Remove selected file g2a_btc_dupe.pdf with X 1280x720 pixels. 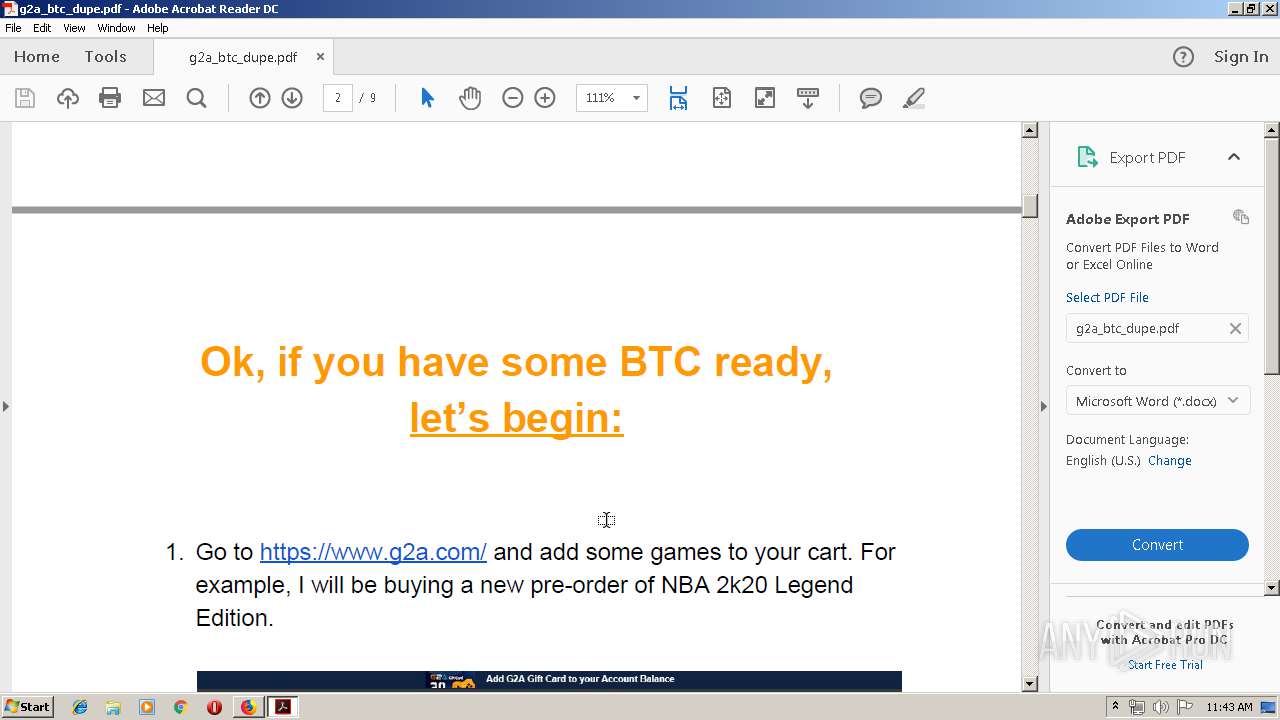click(x=1235, y=328)
